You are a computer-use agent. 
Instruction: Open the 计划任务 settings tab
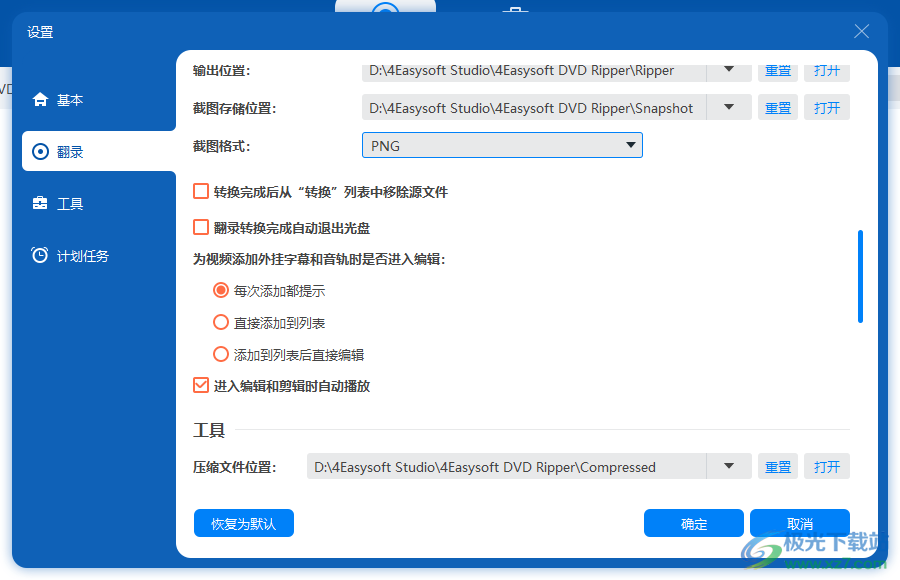coord(99,256)
